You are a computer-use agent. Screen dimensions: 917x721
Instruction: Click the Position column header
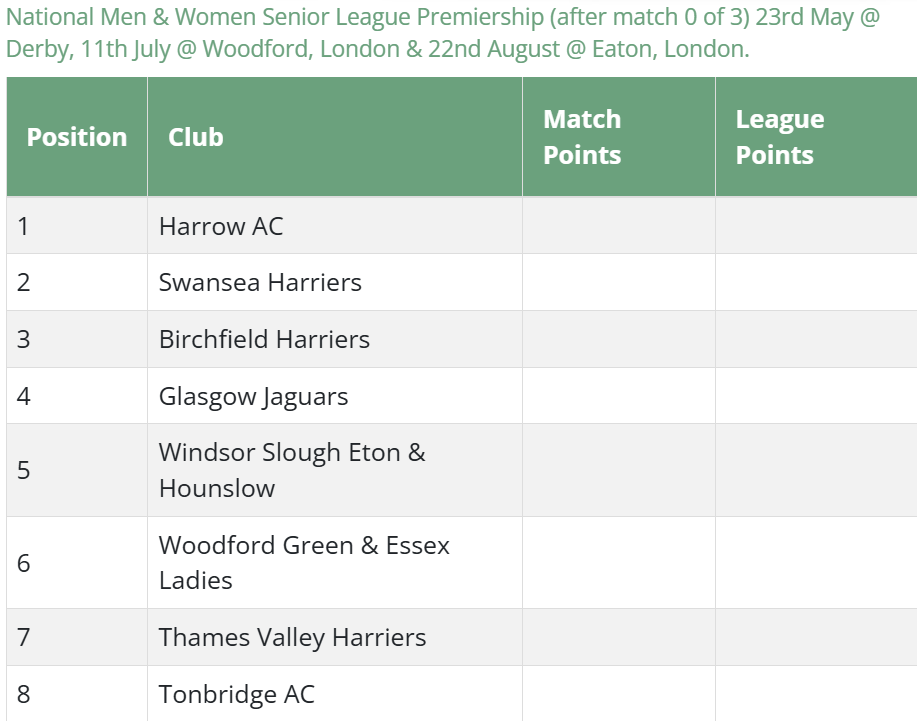click(x=77, y=137)
